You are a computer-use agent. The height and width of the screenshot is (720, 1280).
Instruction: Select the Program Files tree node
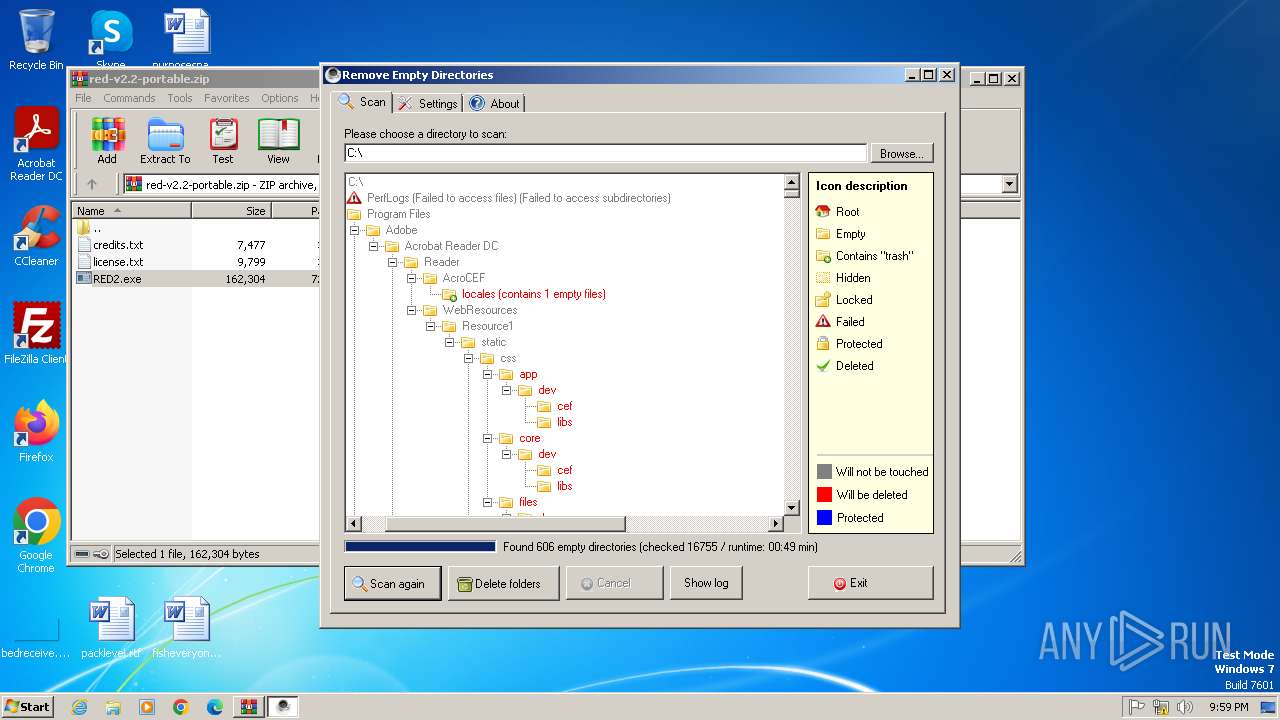398,214
